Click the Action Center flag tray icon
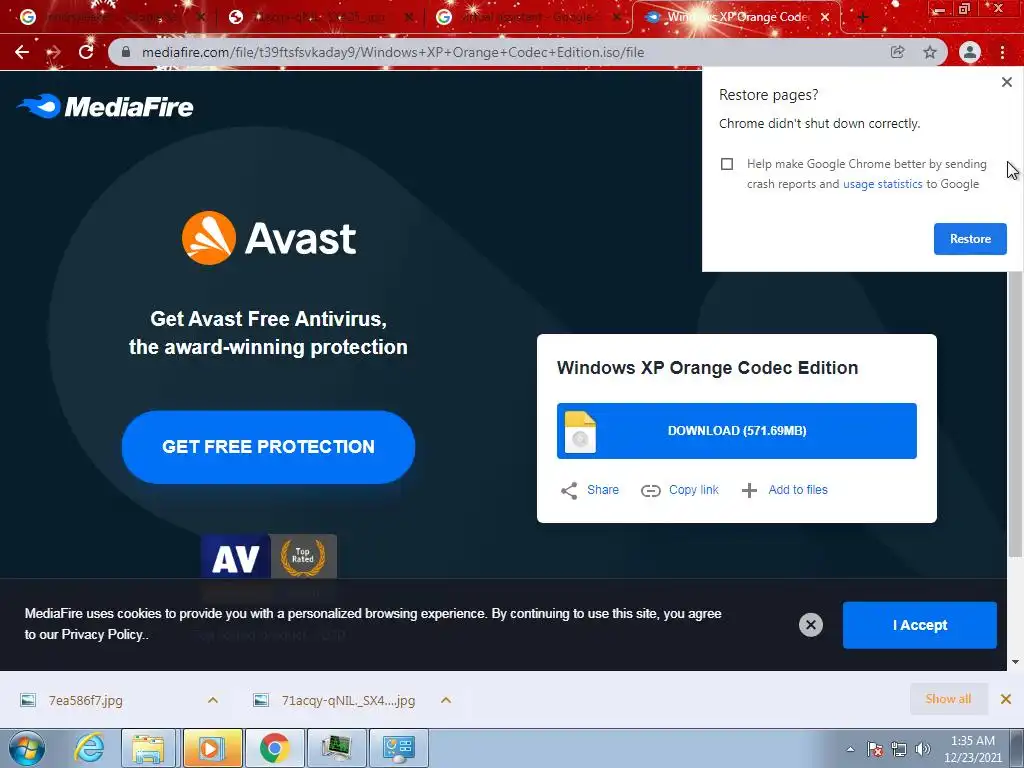Screen dimensions: 1024x768 [x=875, y=749]
